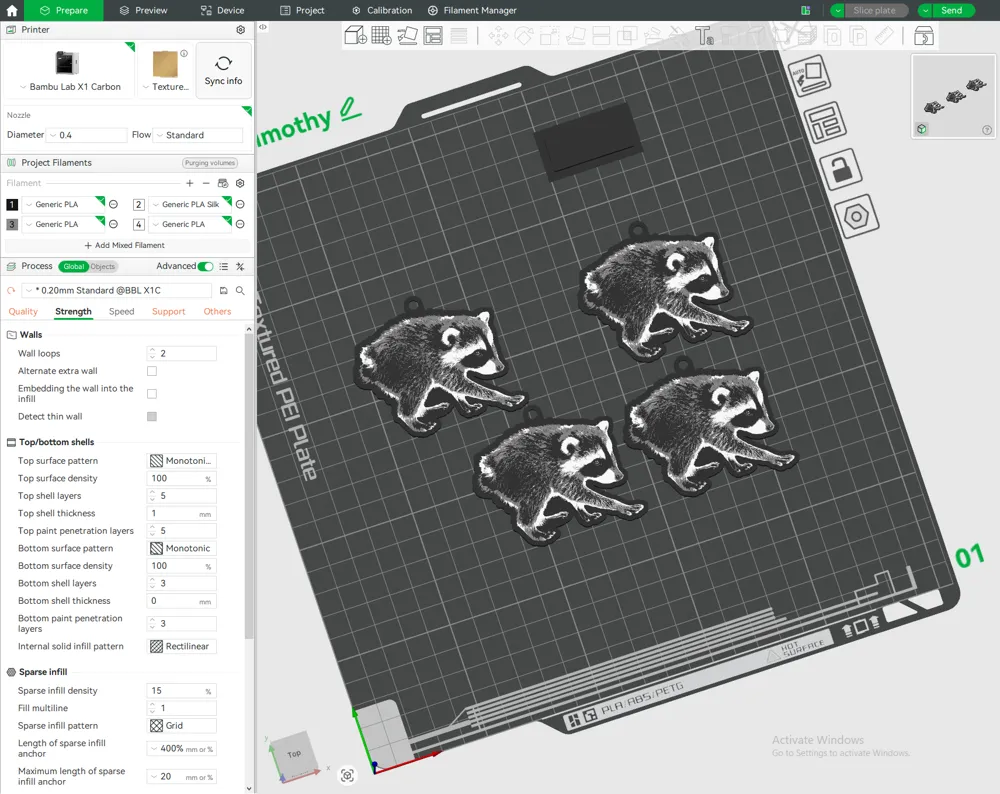The height and width of the screenshot is (794, 1000).
Task: Open the Top surface pattern dropdown
Action: (182, 460)
